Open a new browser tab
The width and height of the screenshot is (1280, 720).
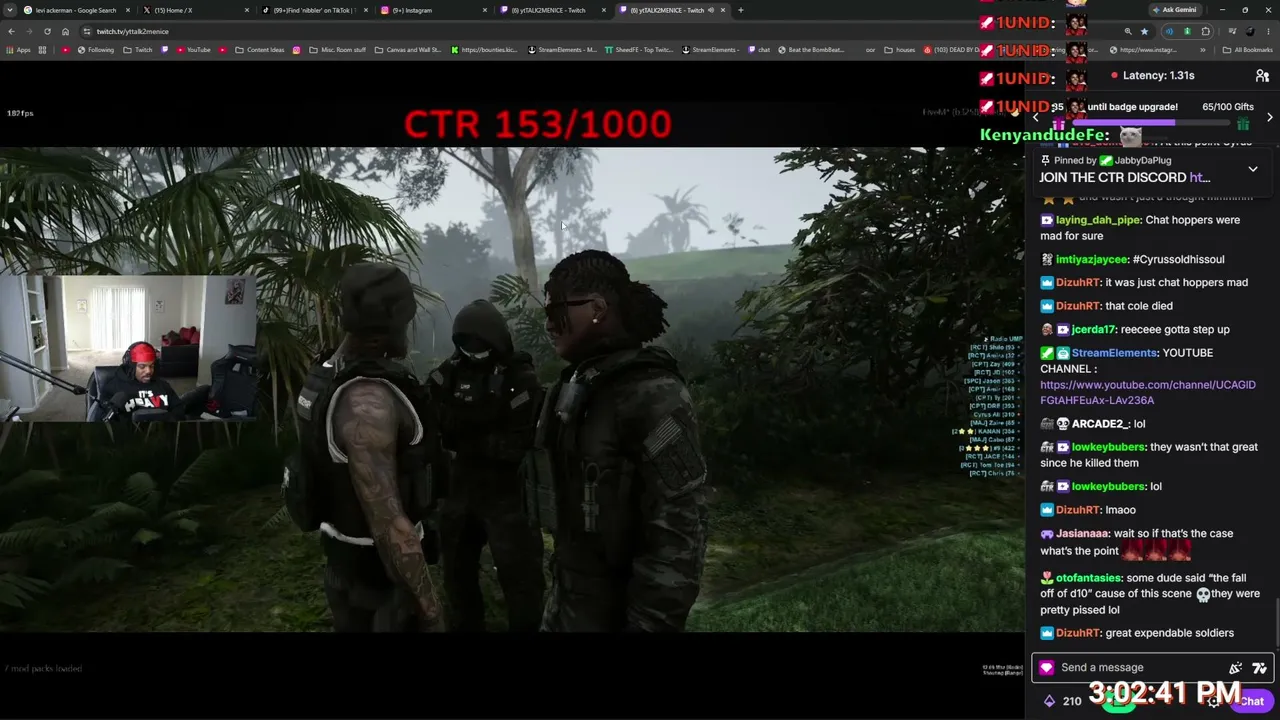tap(740, 10)
